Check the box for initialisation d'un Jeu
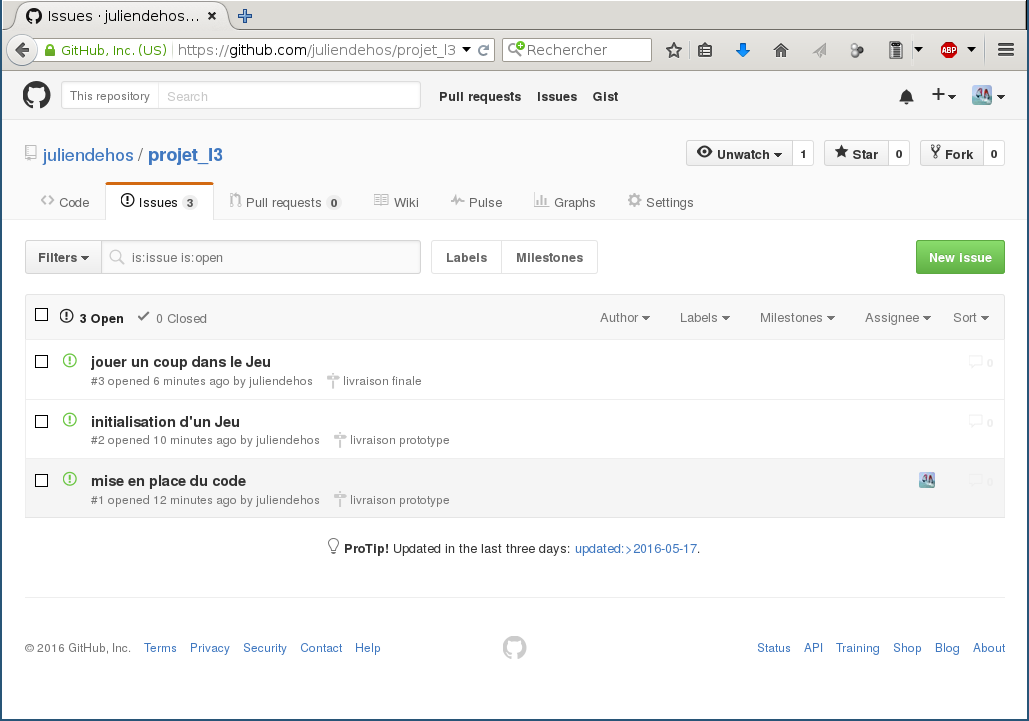Screen dimensions: 1029x721 [x=41, y=421]
